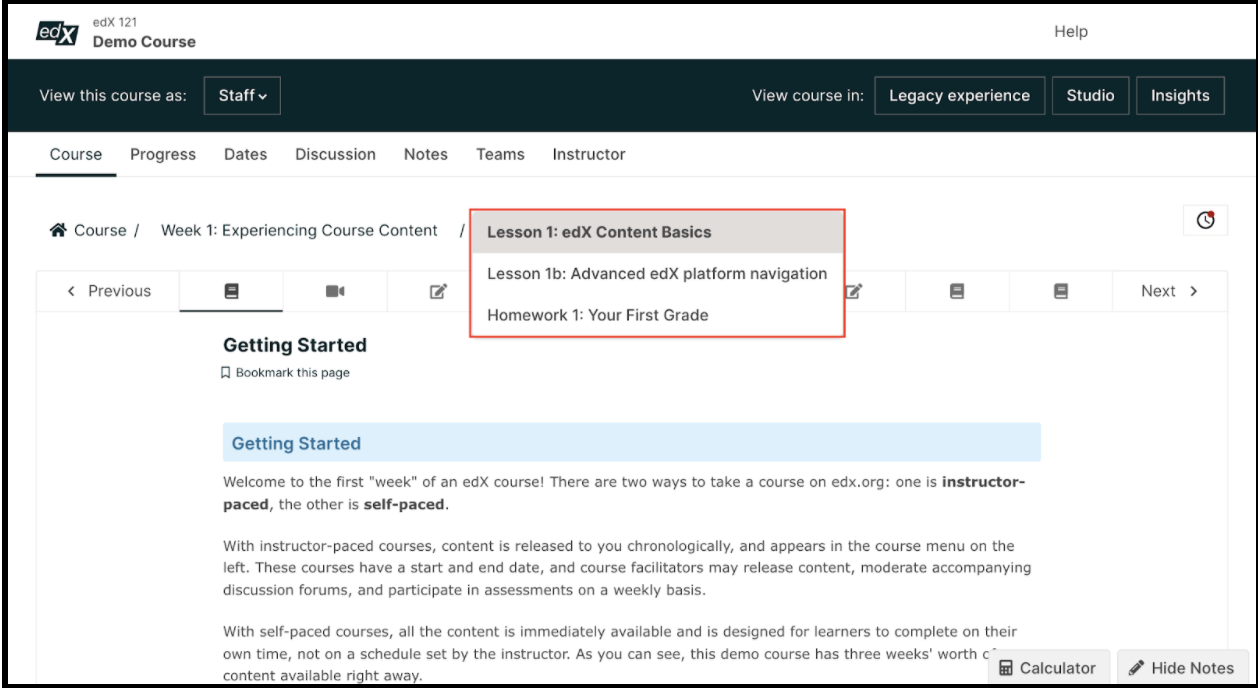Open the course in Studio
The image size is (1258, 688).
(1091, 96)
